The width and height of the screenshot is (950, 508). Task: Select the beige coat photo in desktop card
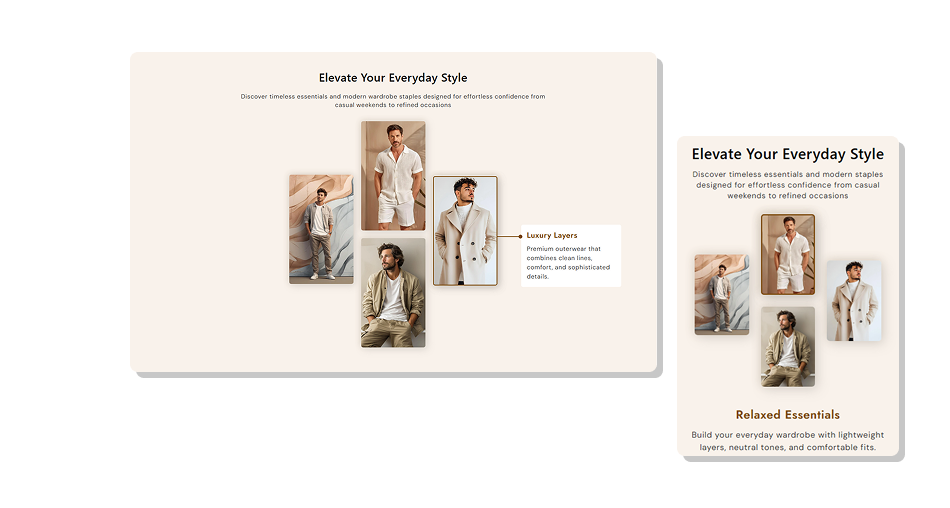point(465,231)
